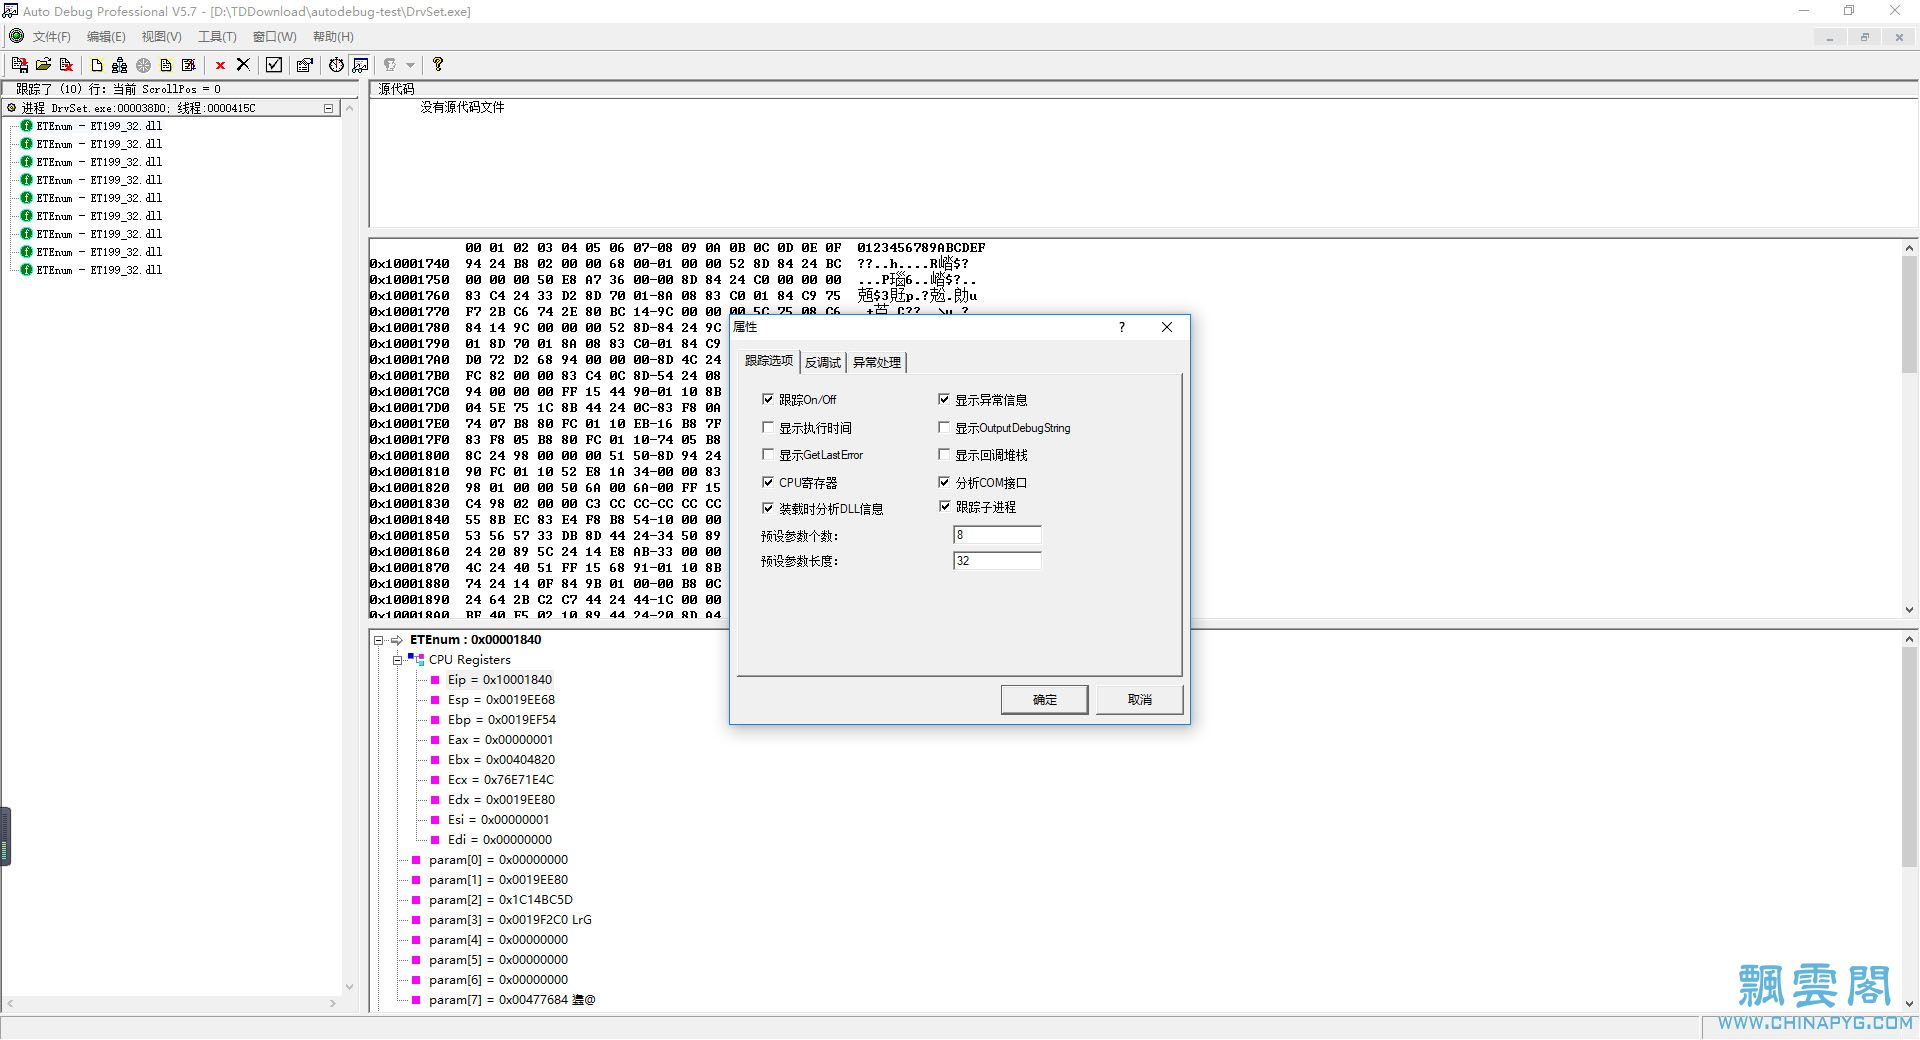Viewport: 1920px width, 1040px height.
Task: Open the 文件(F) menu
Action: pos(52,37)
